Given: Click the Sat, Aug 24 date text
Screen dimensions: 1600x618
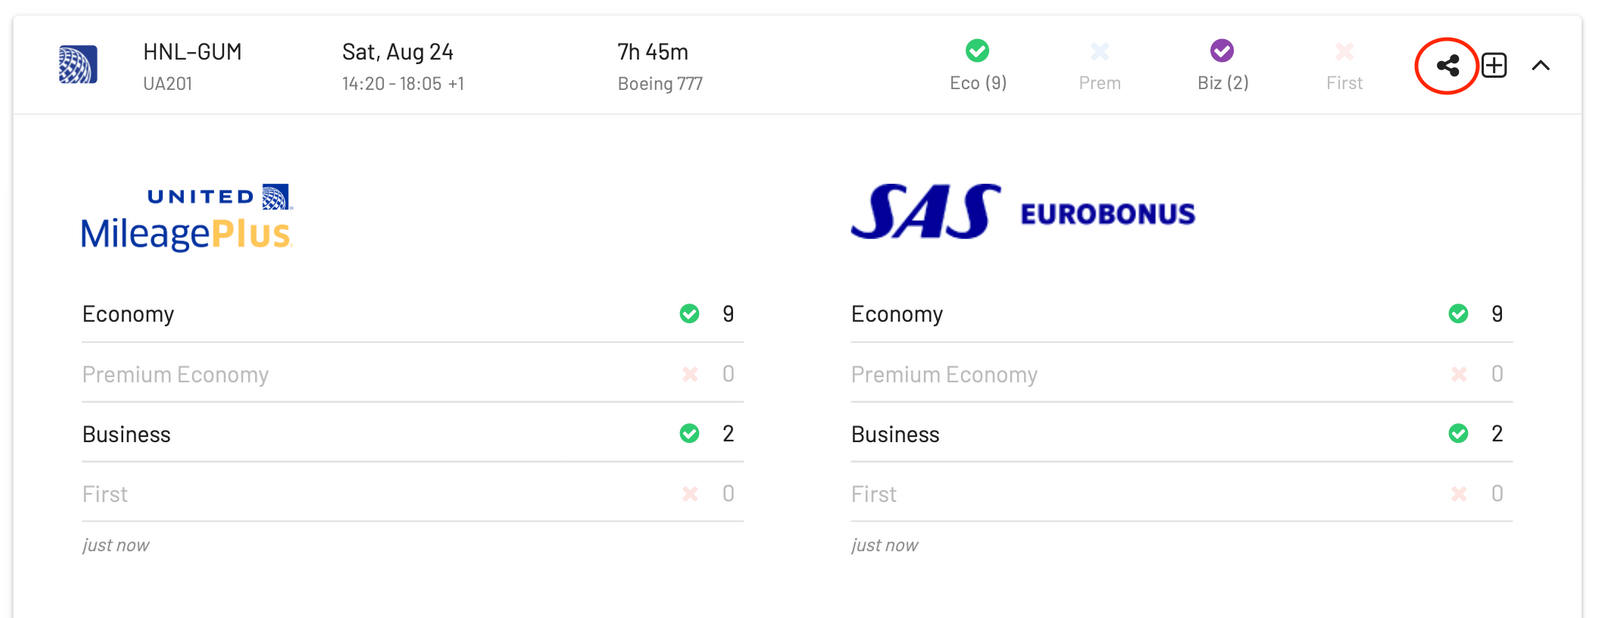Looking at the screenshot, I should click(398, 52).
